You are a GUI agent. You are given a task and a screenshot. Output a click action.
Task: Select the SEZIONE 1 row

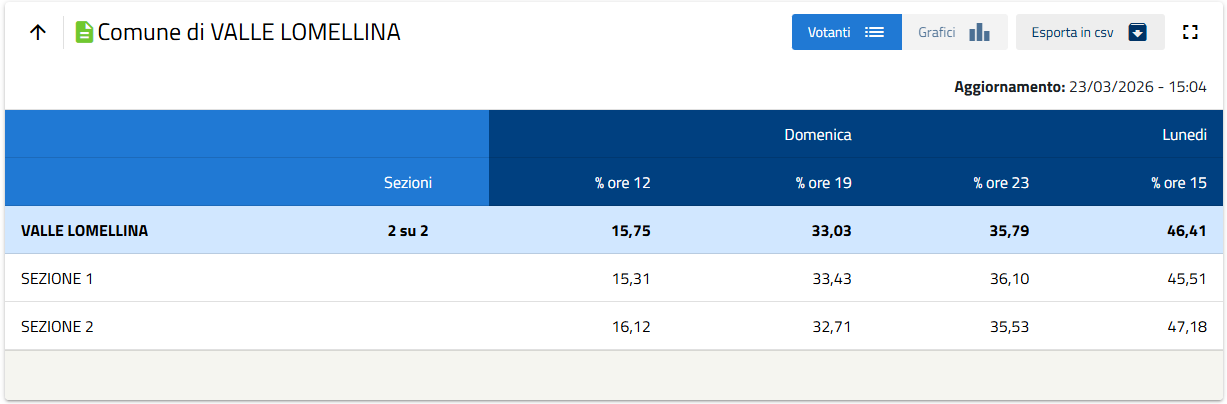click(57, 278)
